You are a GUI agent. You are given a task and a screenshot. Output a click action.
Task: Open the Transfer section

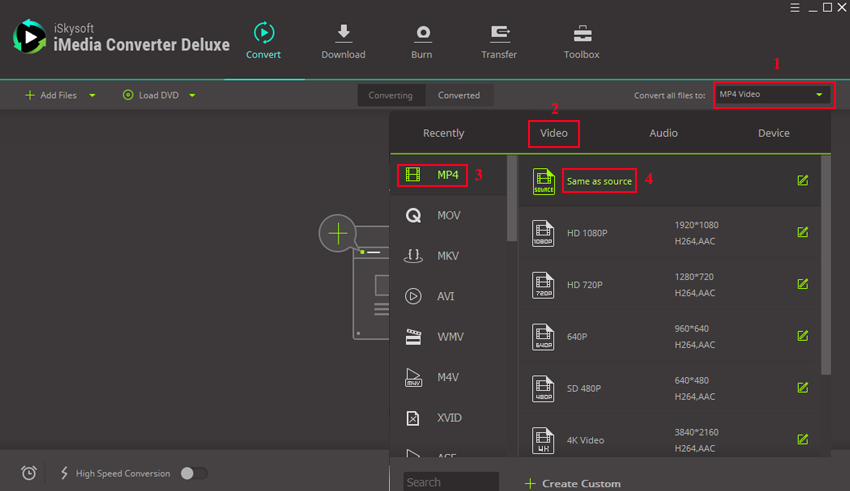(499, 42)
